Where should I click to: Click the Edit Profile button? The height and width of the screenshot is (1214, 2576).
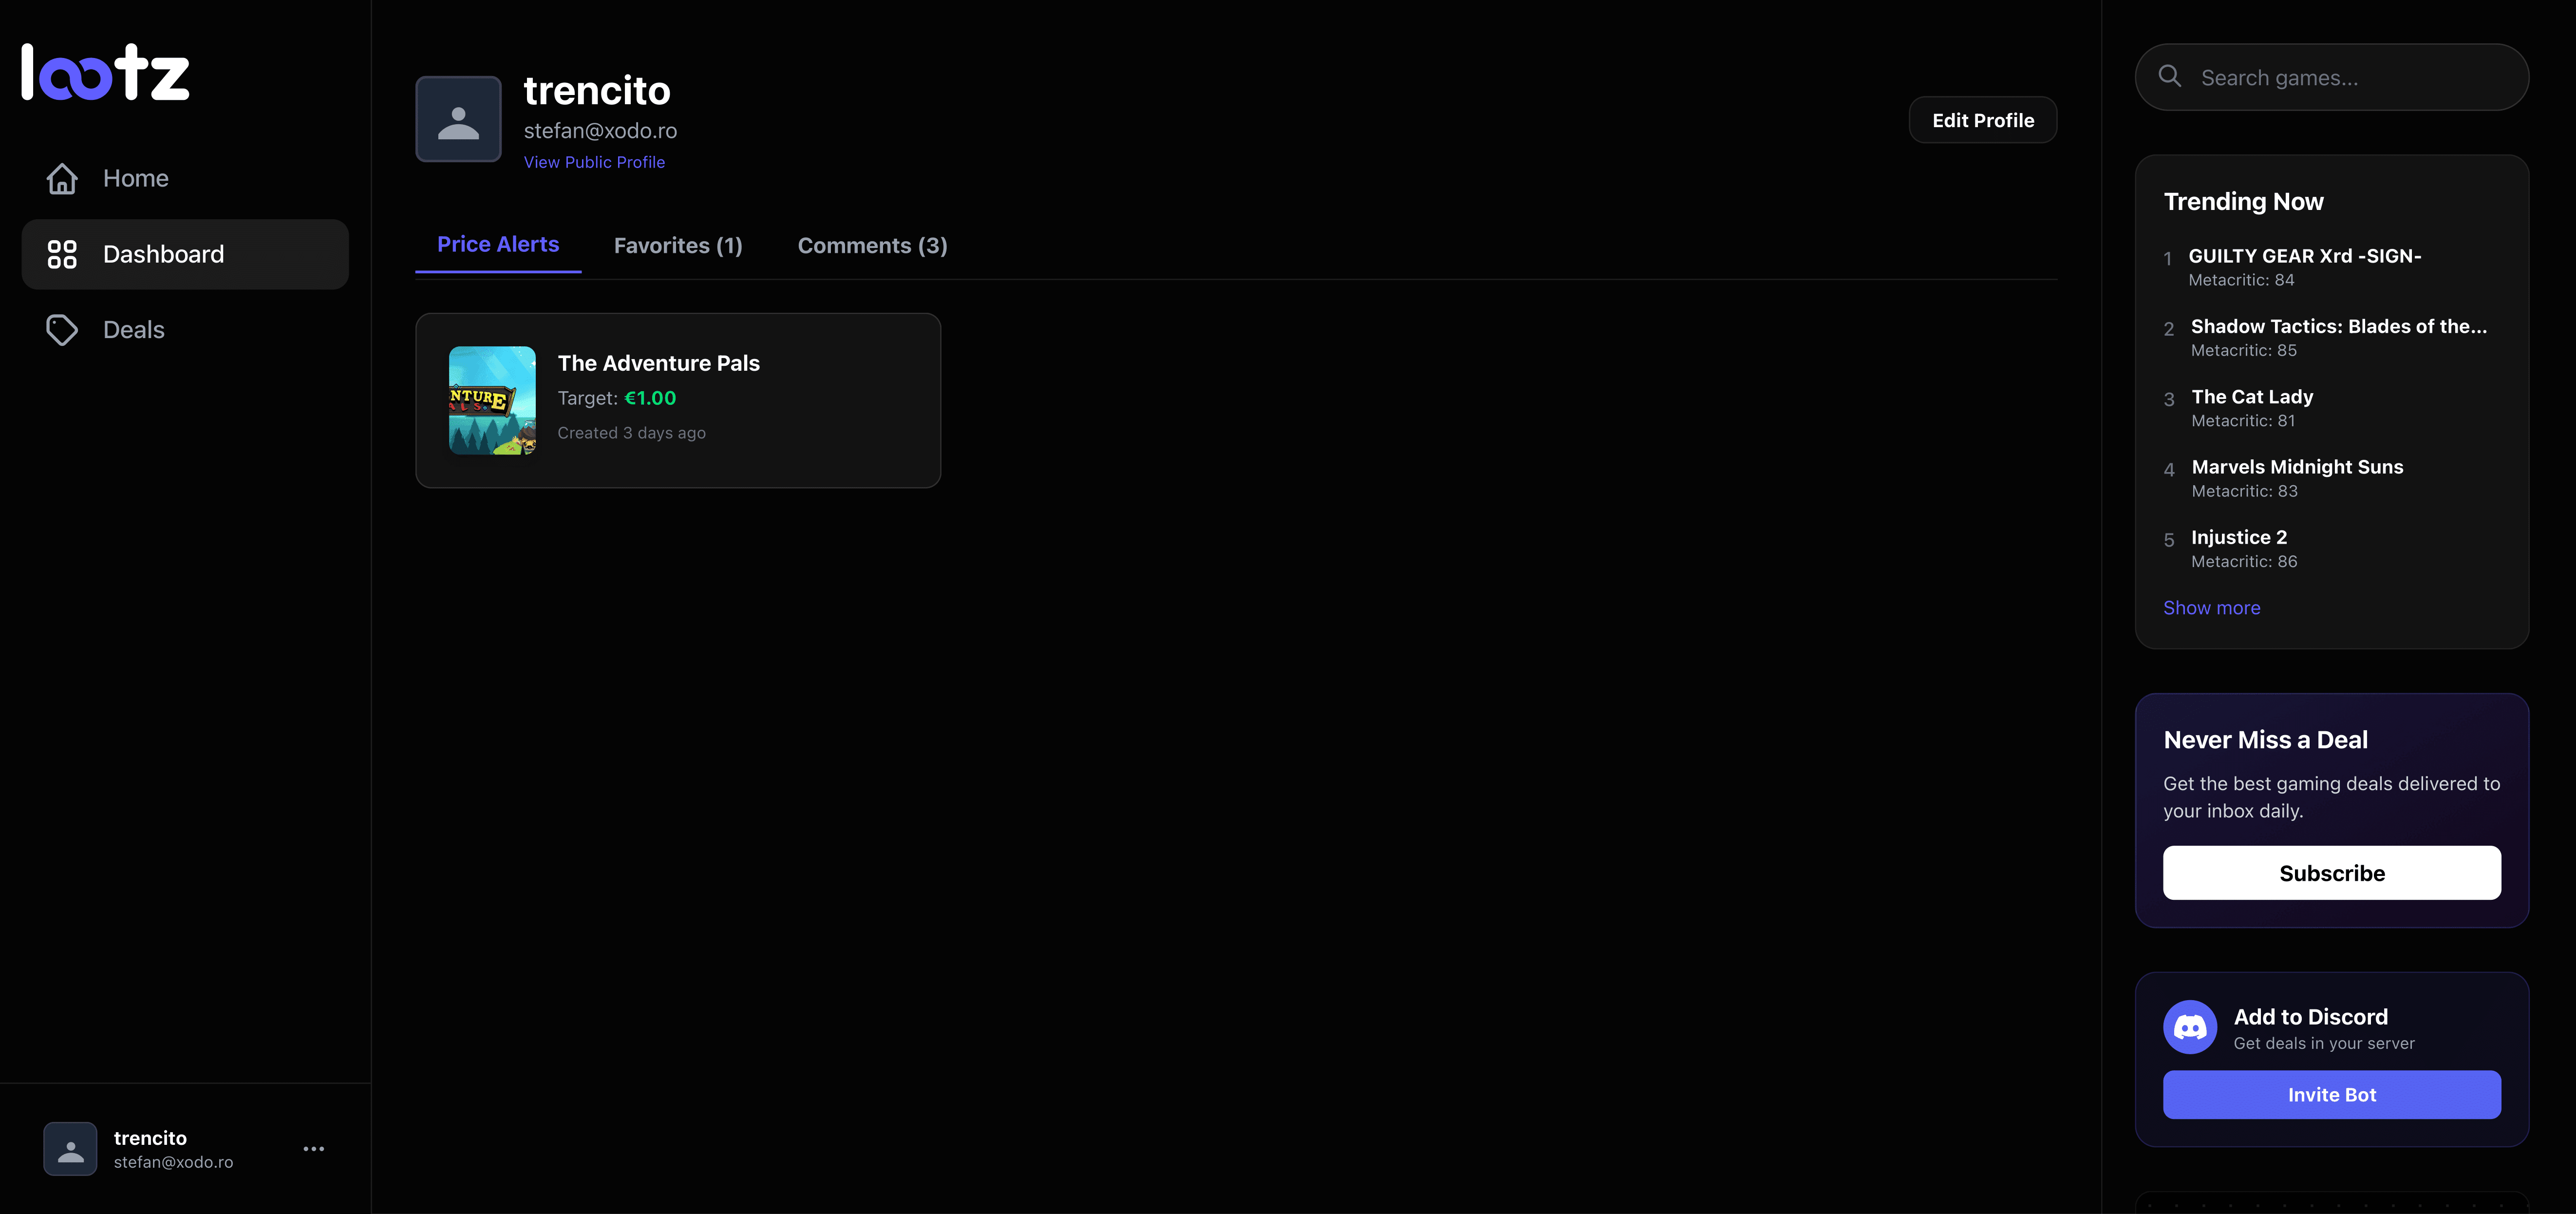coord(1982,120)
